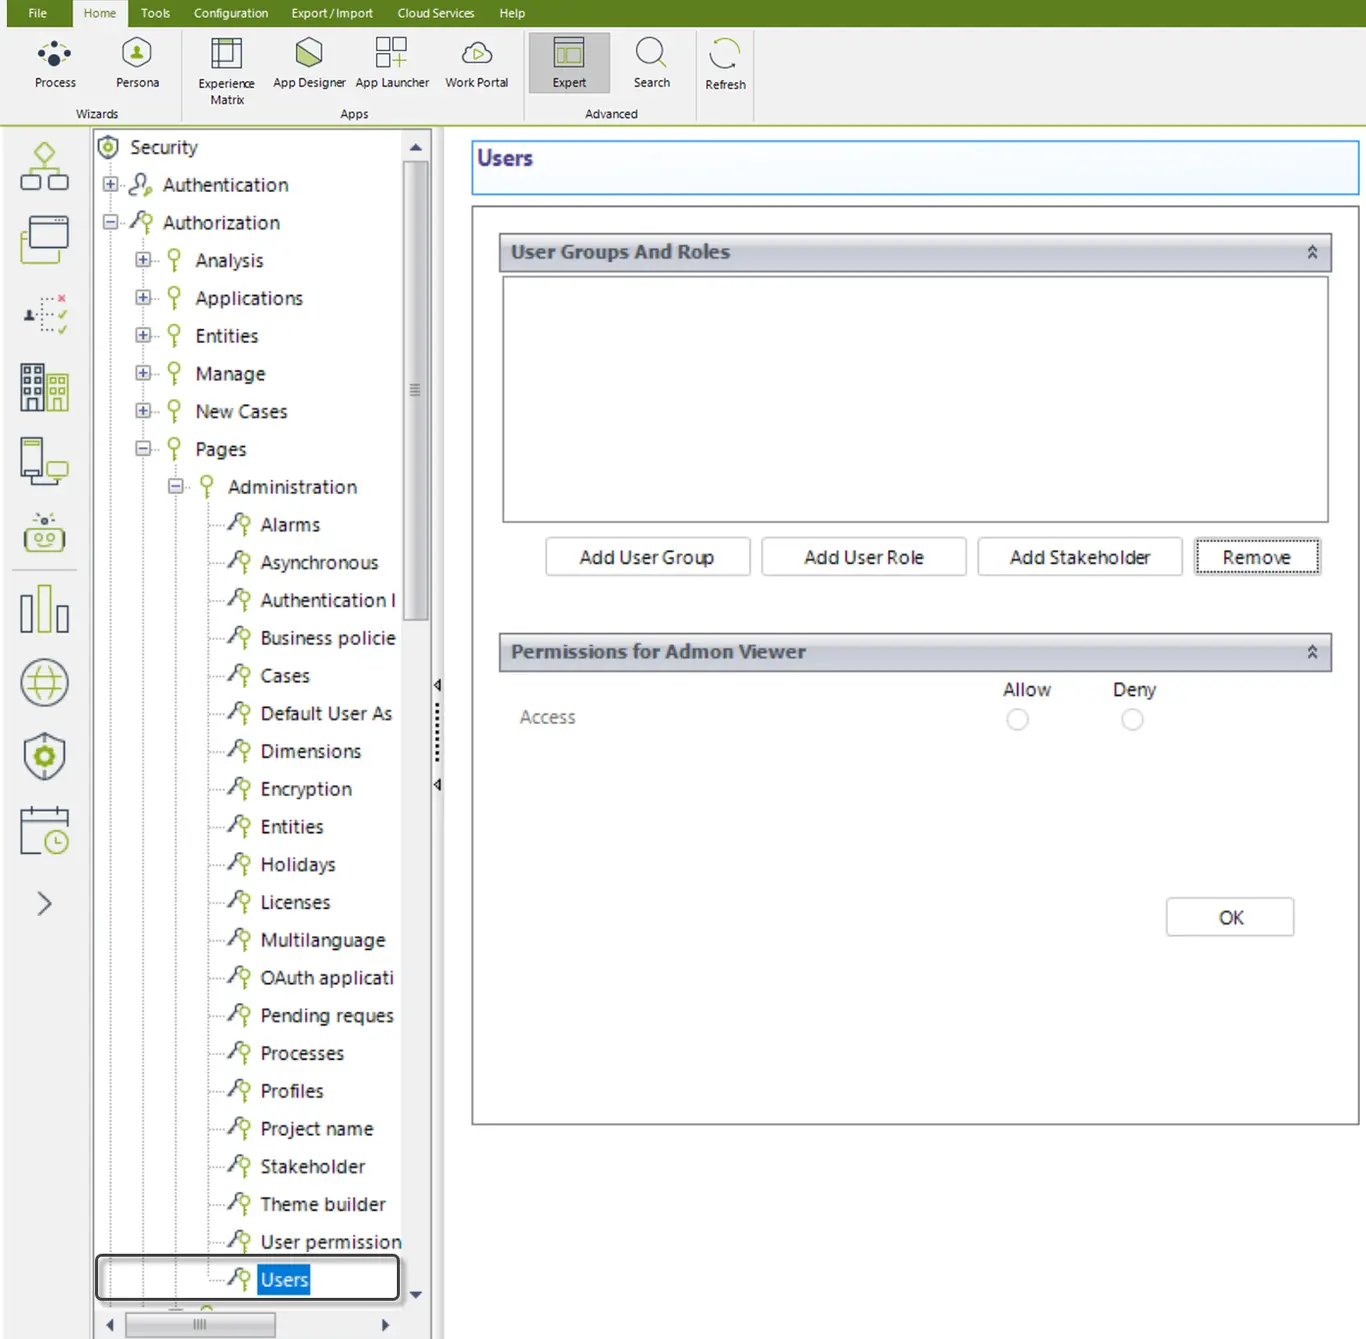Select the Deny radio button for Access
1366x1339 pixels.
coord(1132,719)
